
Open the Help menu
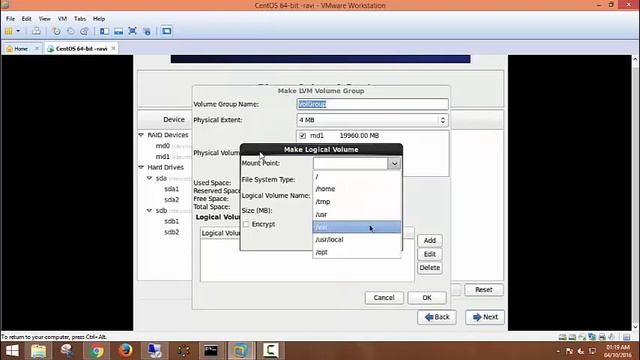(99, 19)
